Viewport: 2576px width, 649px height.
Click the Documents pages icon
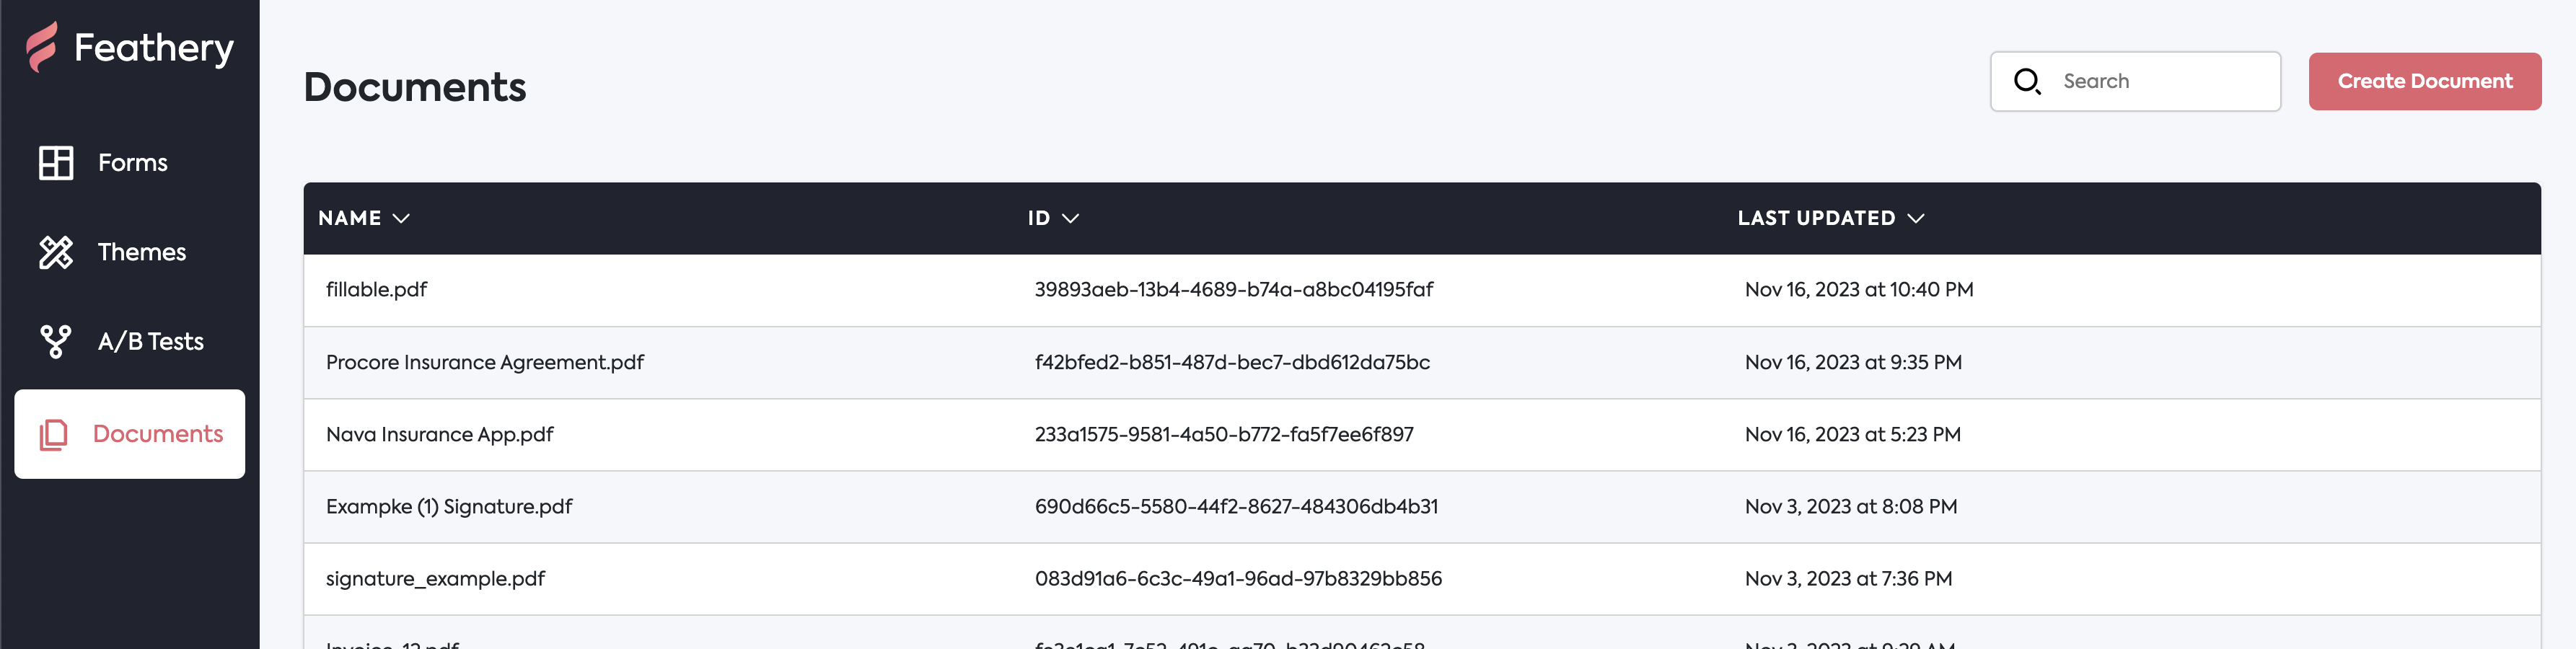54,434
